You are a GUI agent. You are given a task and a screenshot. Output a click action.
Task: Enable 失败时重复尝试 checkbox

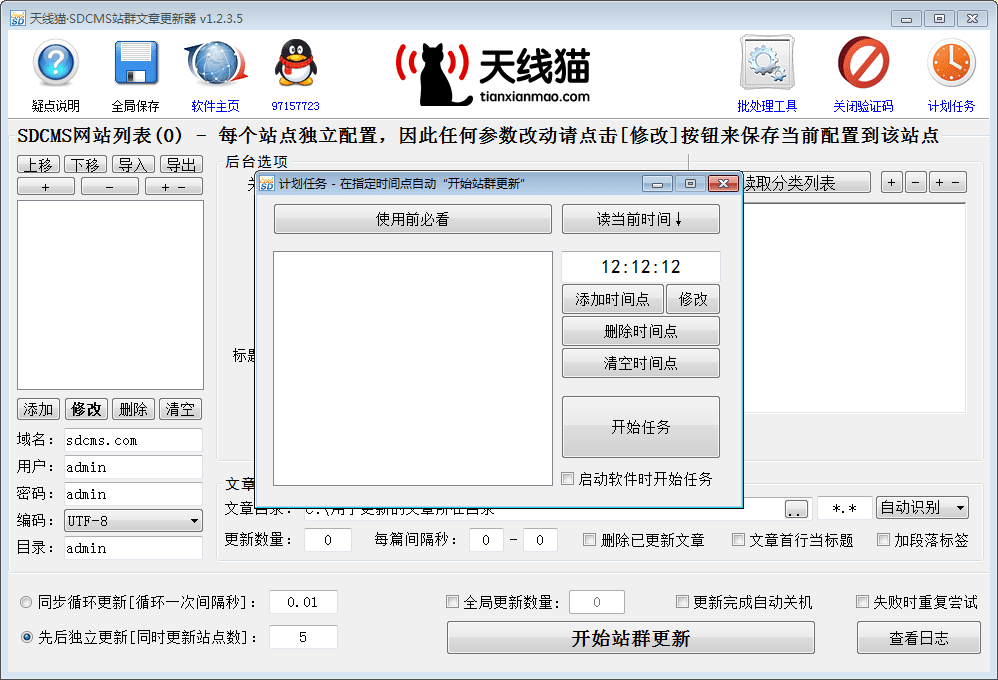tap(862, 602)
